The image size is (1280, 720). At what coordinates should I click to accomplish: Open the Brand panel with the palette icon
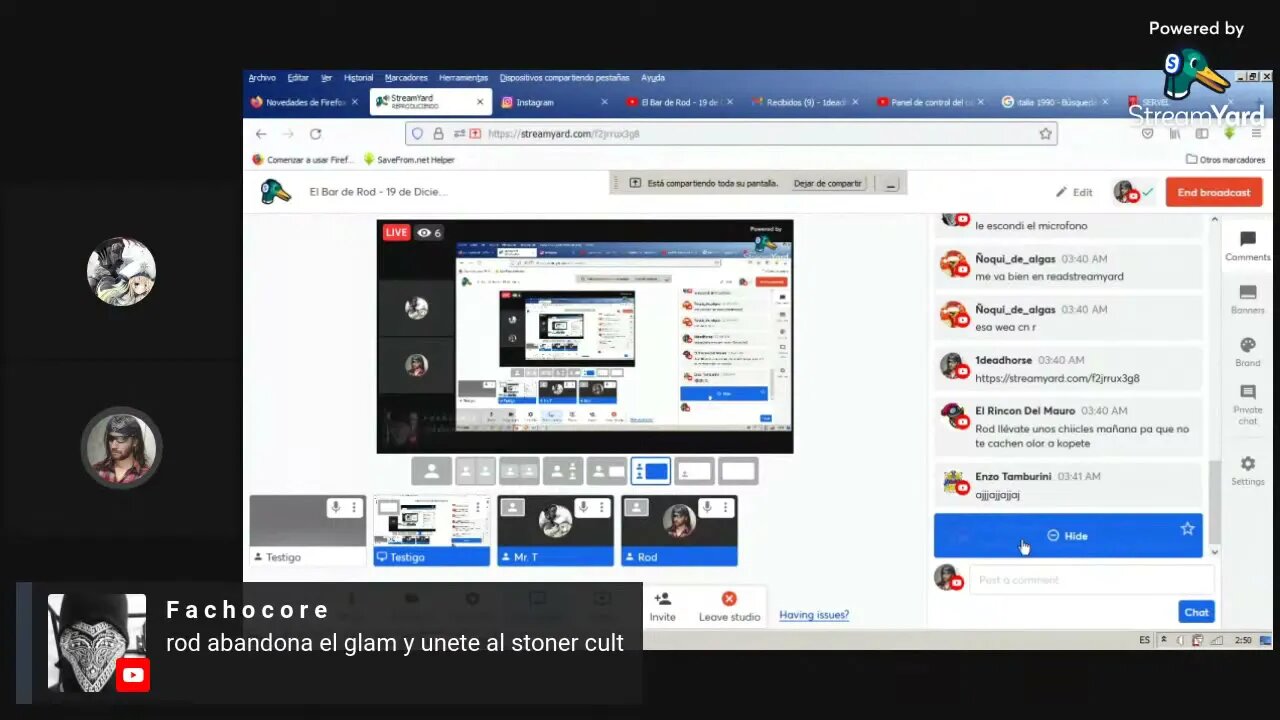coord(1247,352)
